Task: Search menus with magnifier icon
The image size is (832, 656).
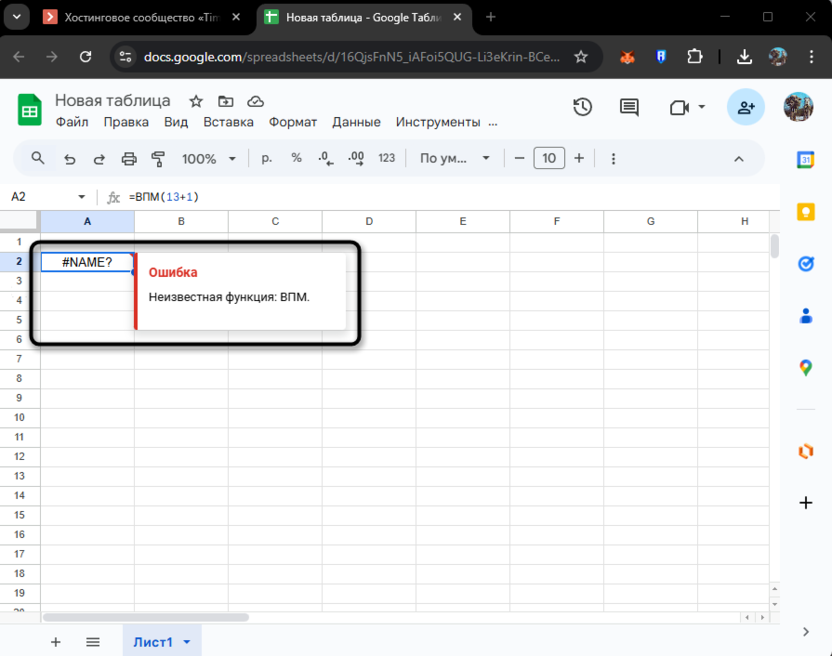Action: click(38, 158)
